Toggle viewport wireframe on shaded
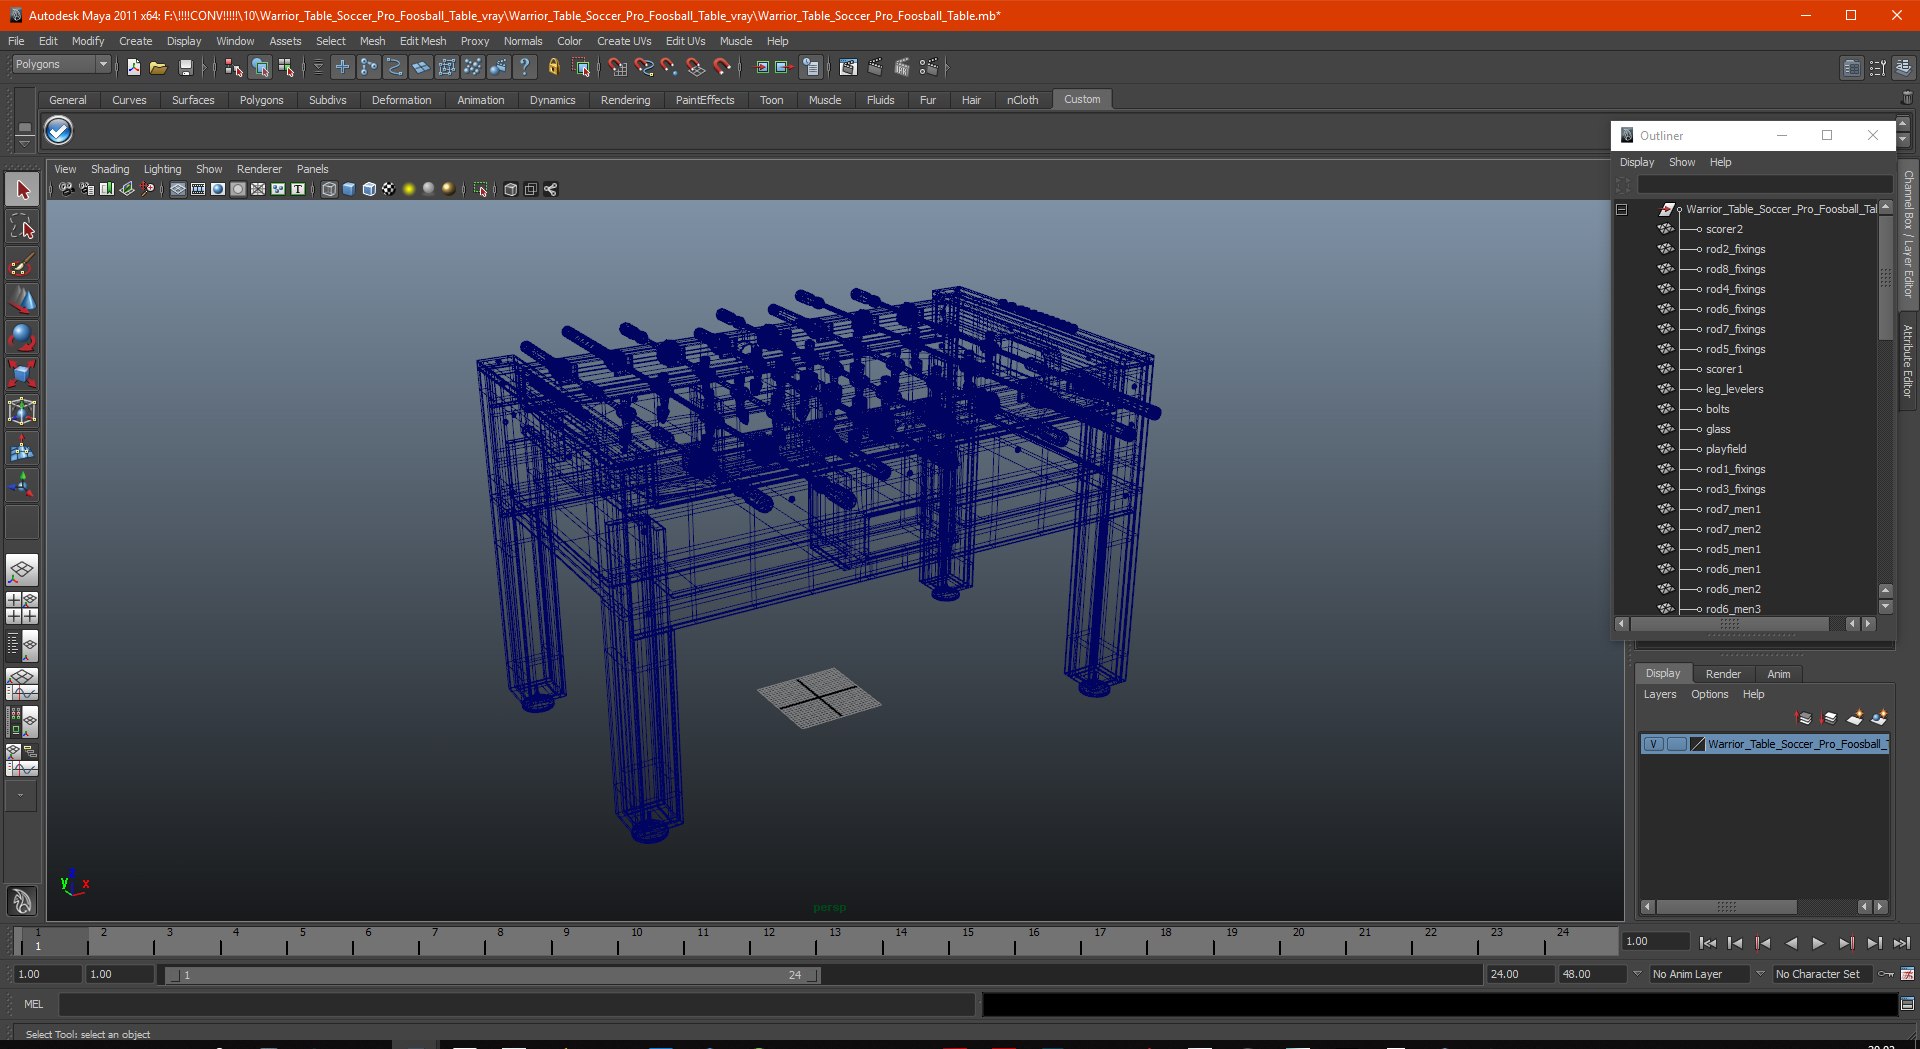1920x1049 pixels. (x=369, y=189)
